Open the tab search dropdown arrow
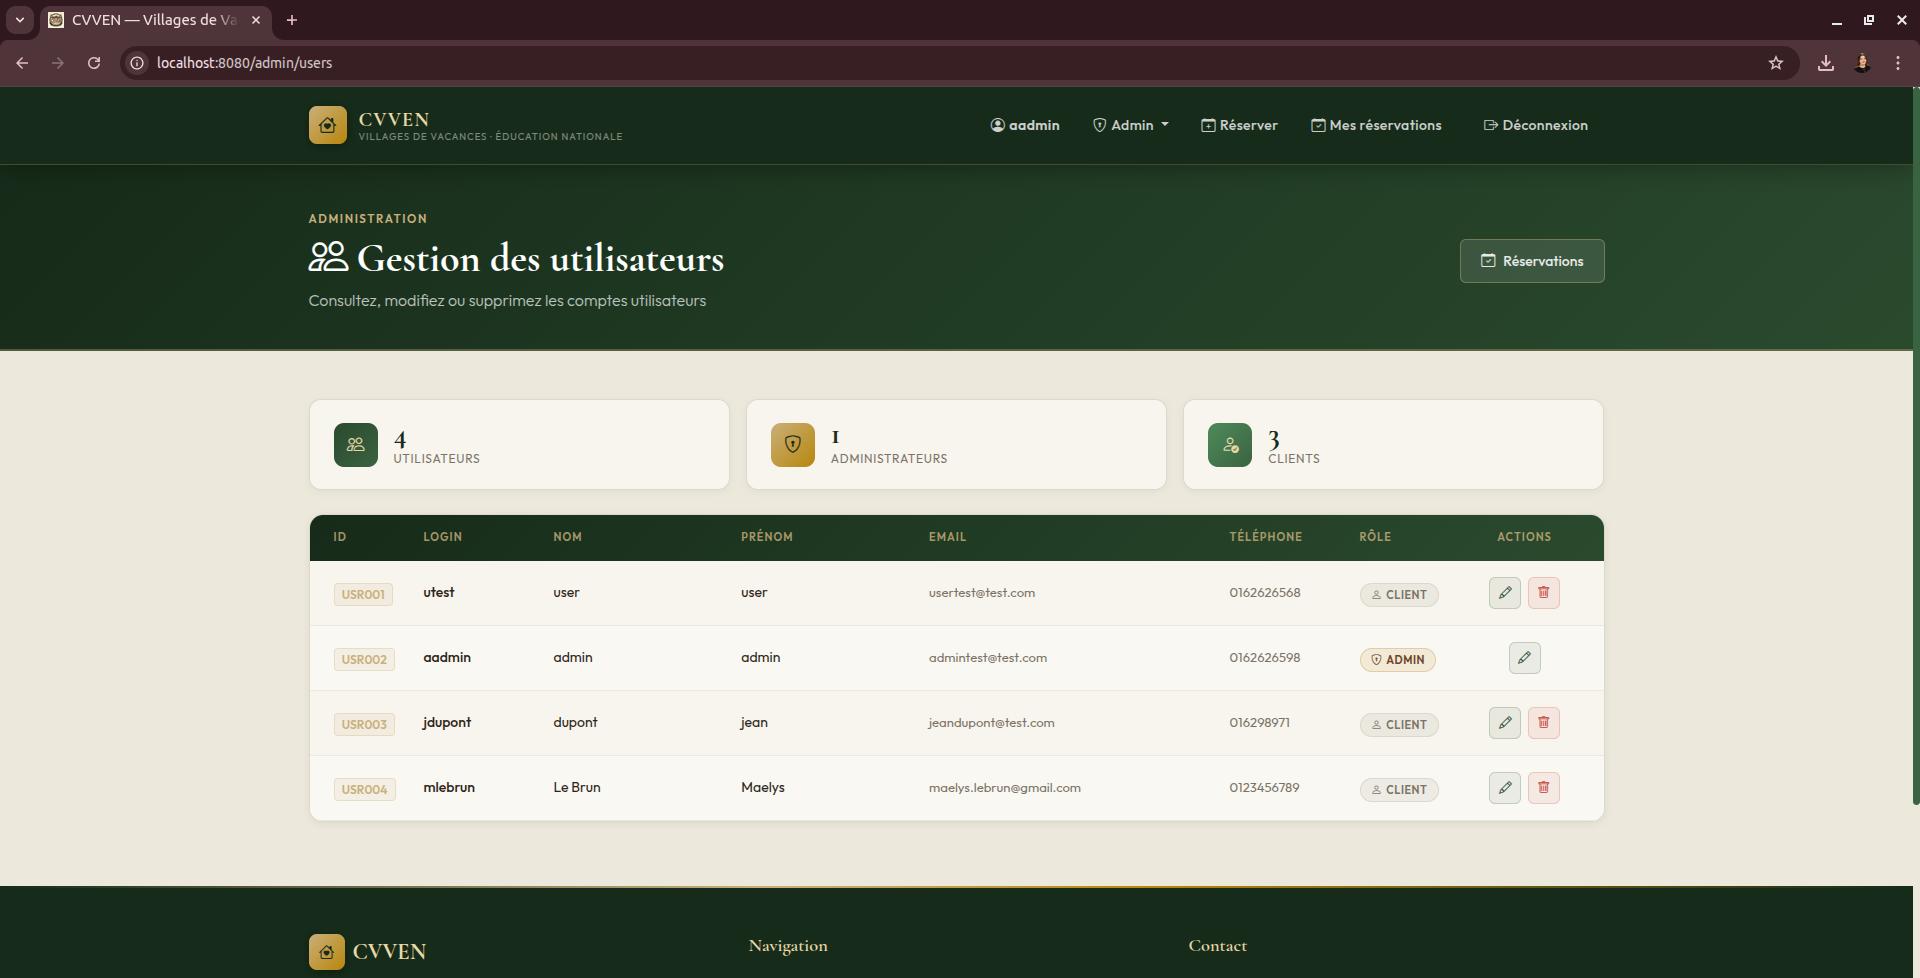The image size is (1920, 978). 19,20
